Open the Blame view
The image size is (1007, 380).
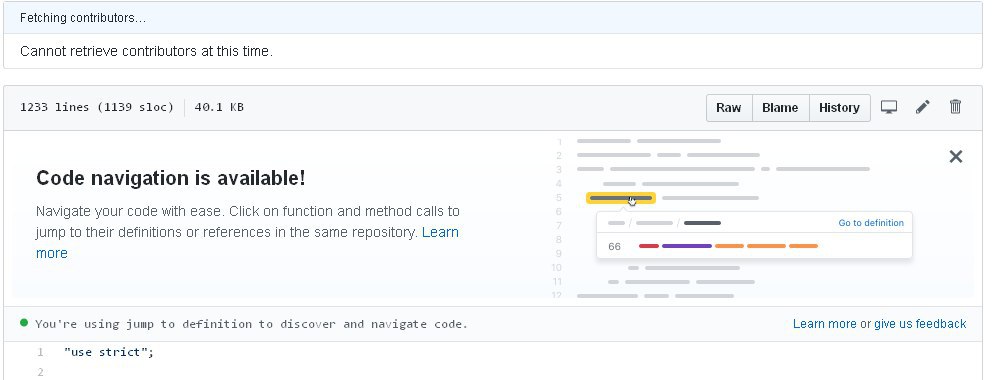(780, 108)
